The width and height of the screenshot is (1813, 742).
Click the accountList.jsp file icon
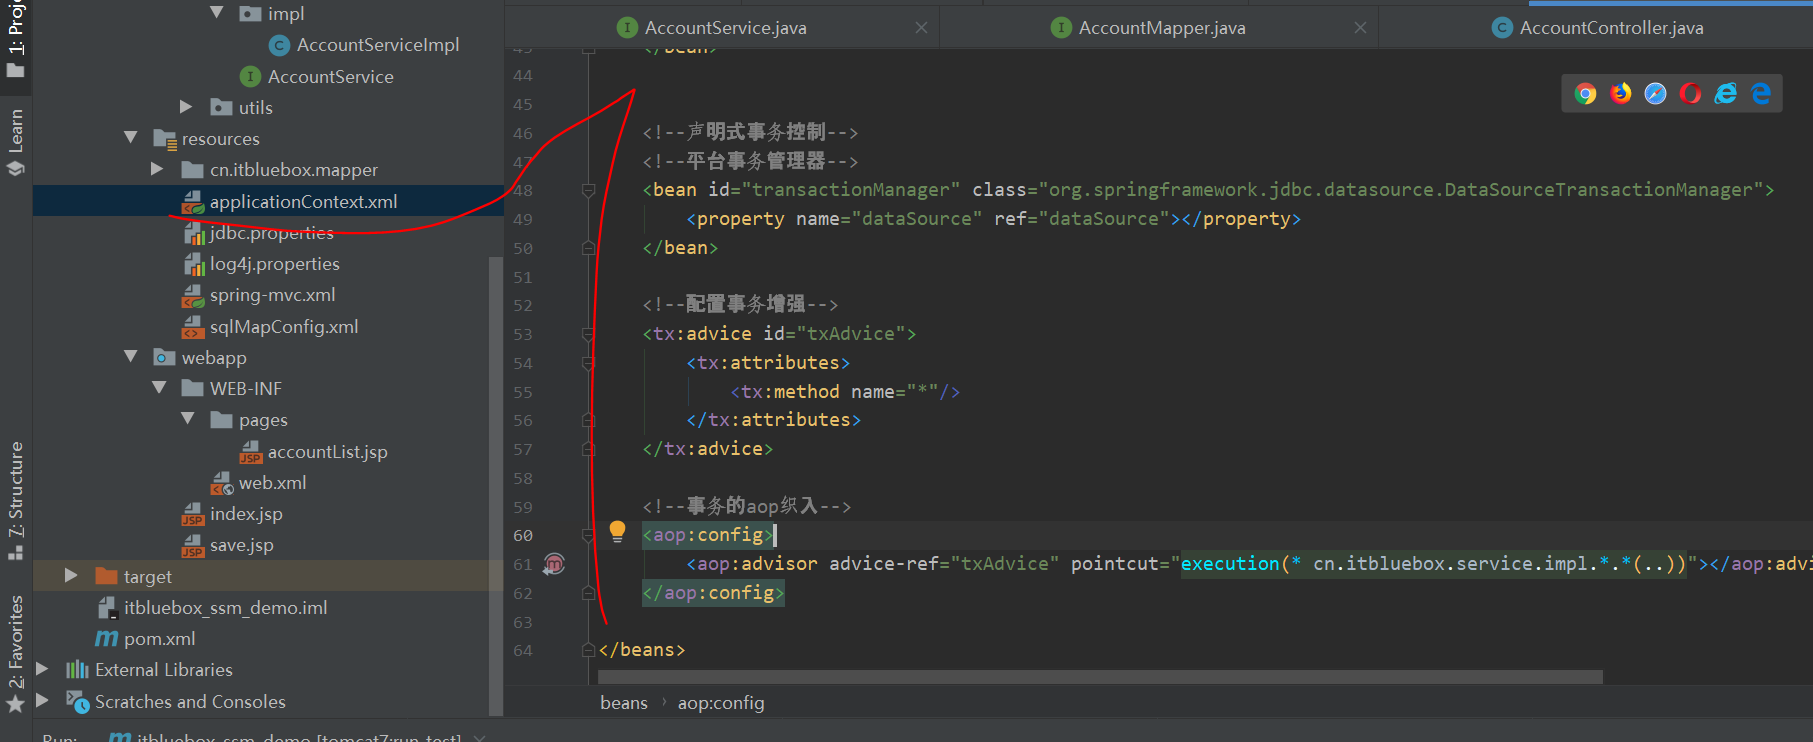click(250, 452)
